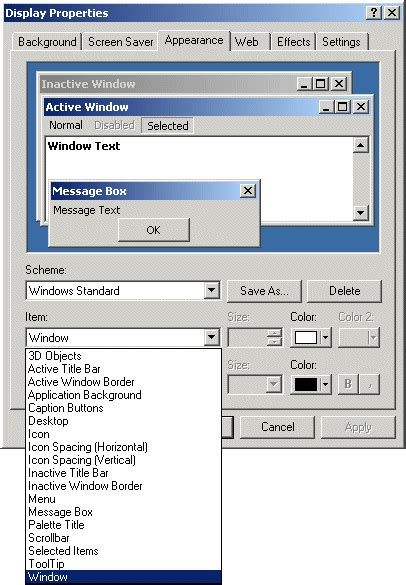406x585 pixels.
Task: Collapse the Item dropdown arrow
Action: (212, 338)
